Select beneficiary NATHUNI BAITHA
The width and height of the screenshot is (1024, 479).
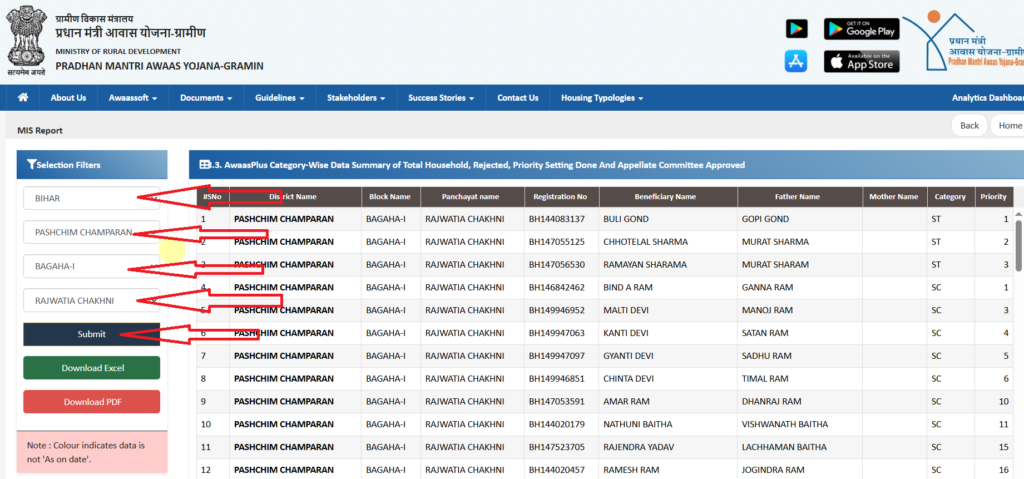tap(637, 425)
